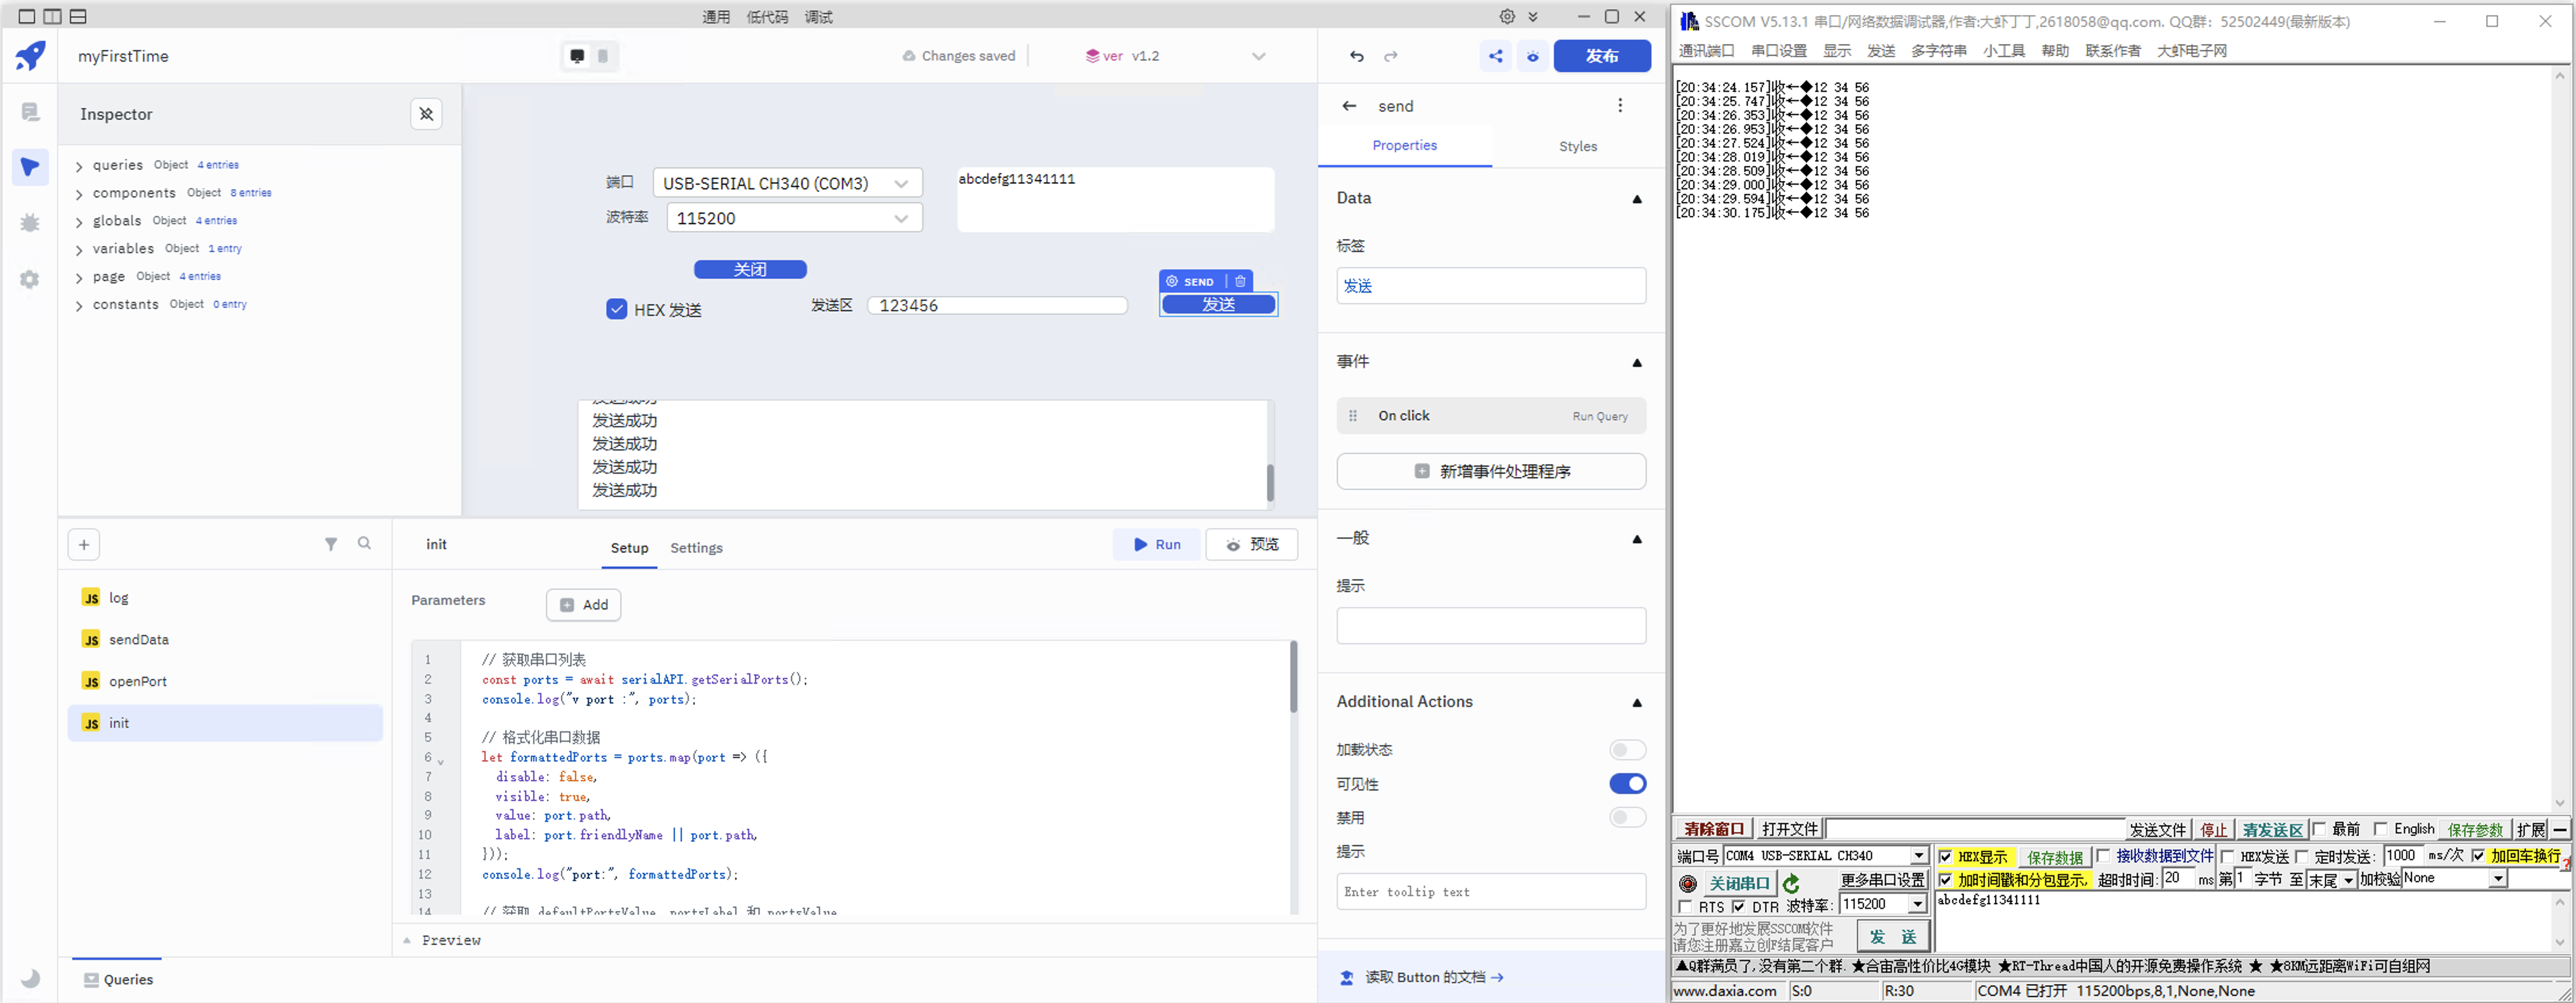Open the 波特率 115200 dropdown

coord(794,218)
